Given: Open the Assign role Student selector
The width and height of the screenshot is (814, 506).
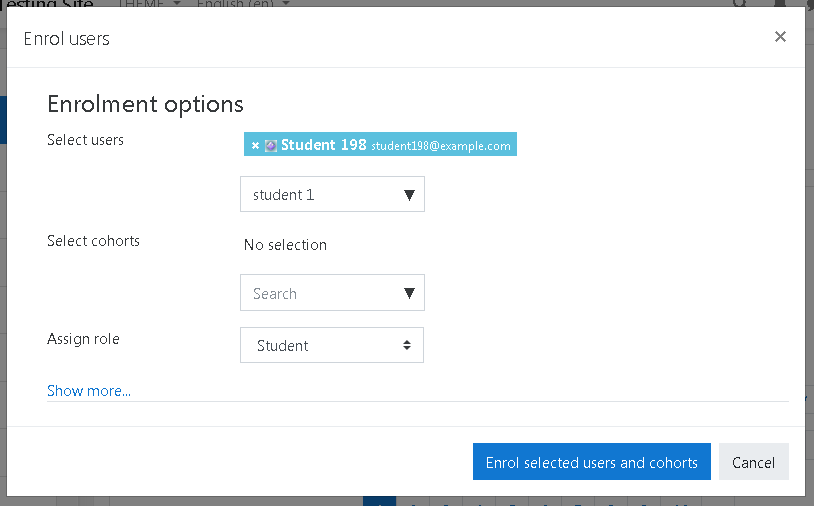Looking at the screenshot, I should 332,345.
